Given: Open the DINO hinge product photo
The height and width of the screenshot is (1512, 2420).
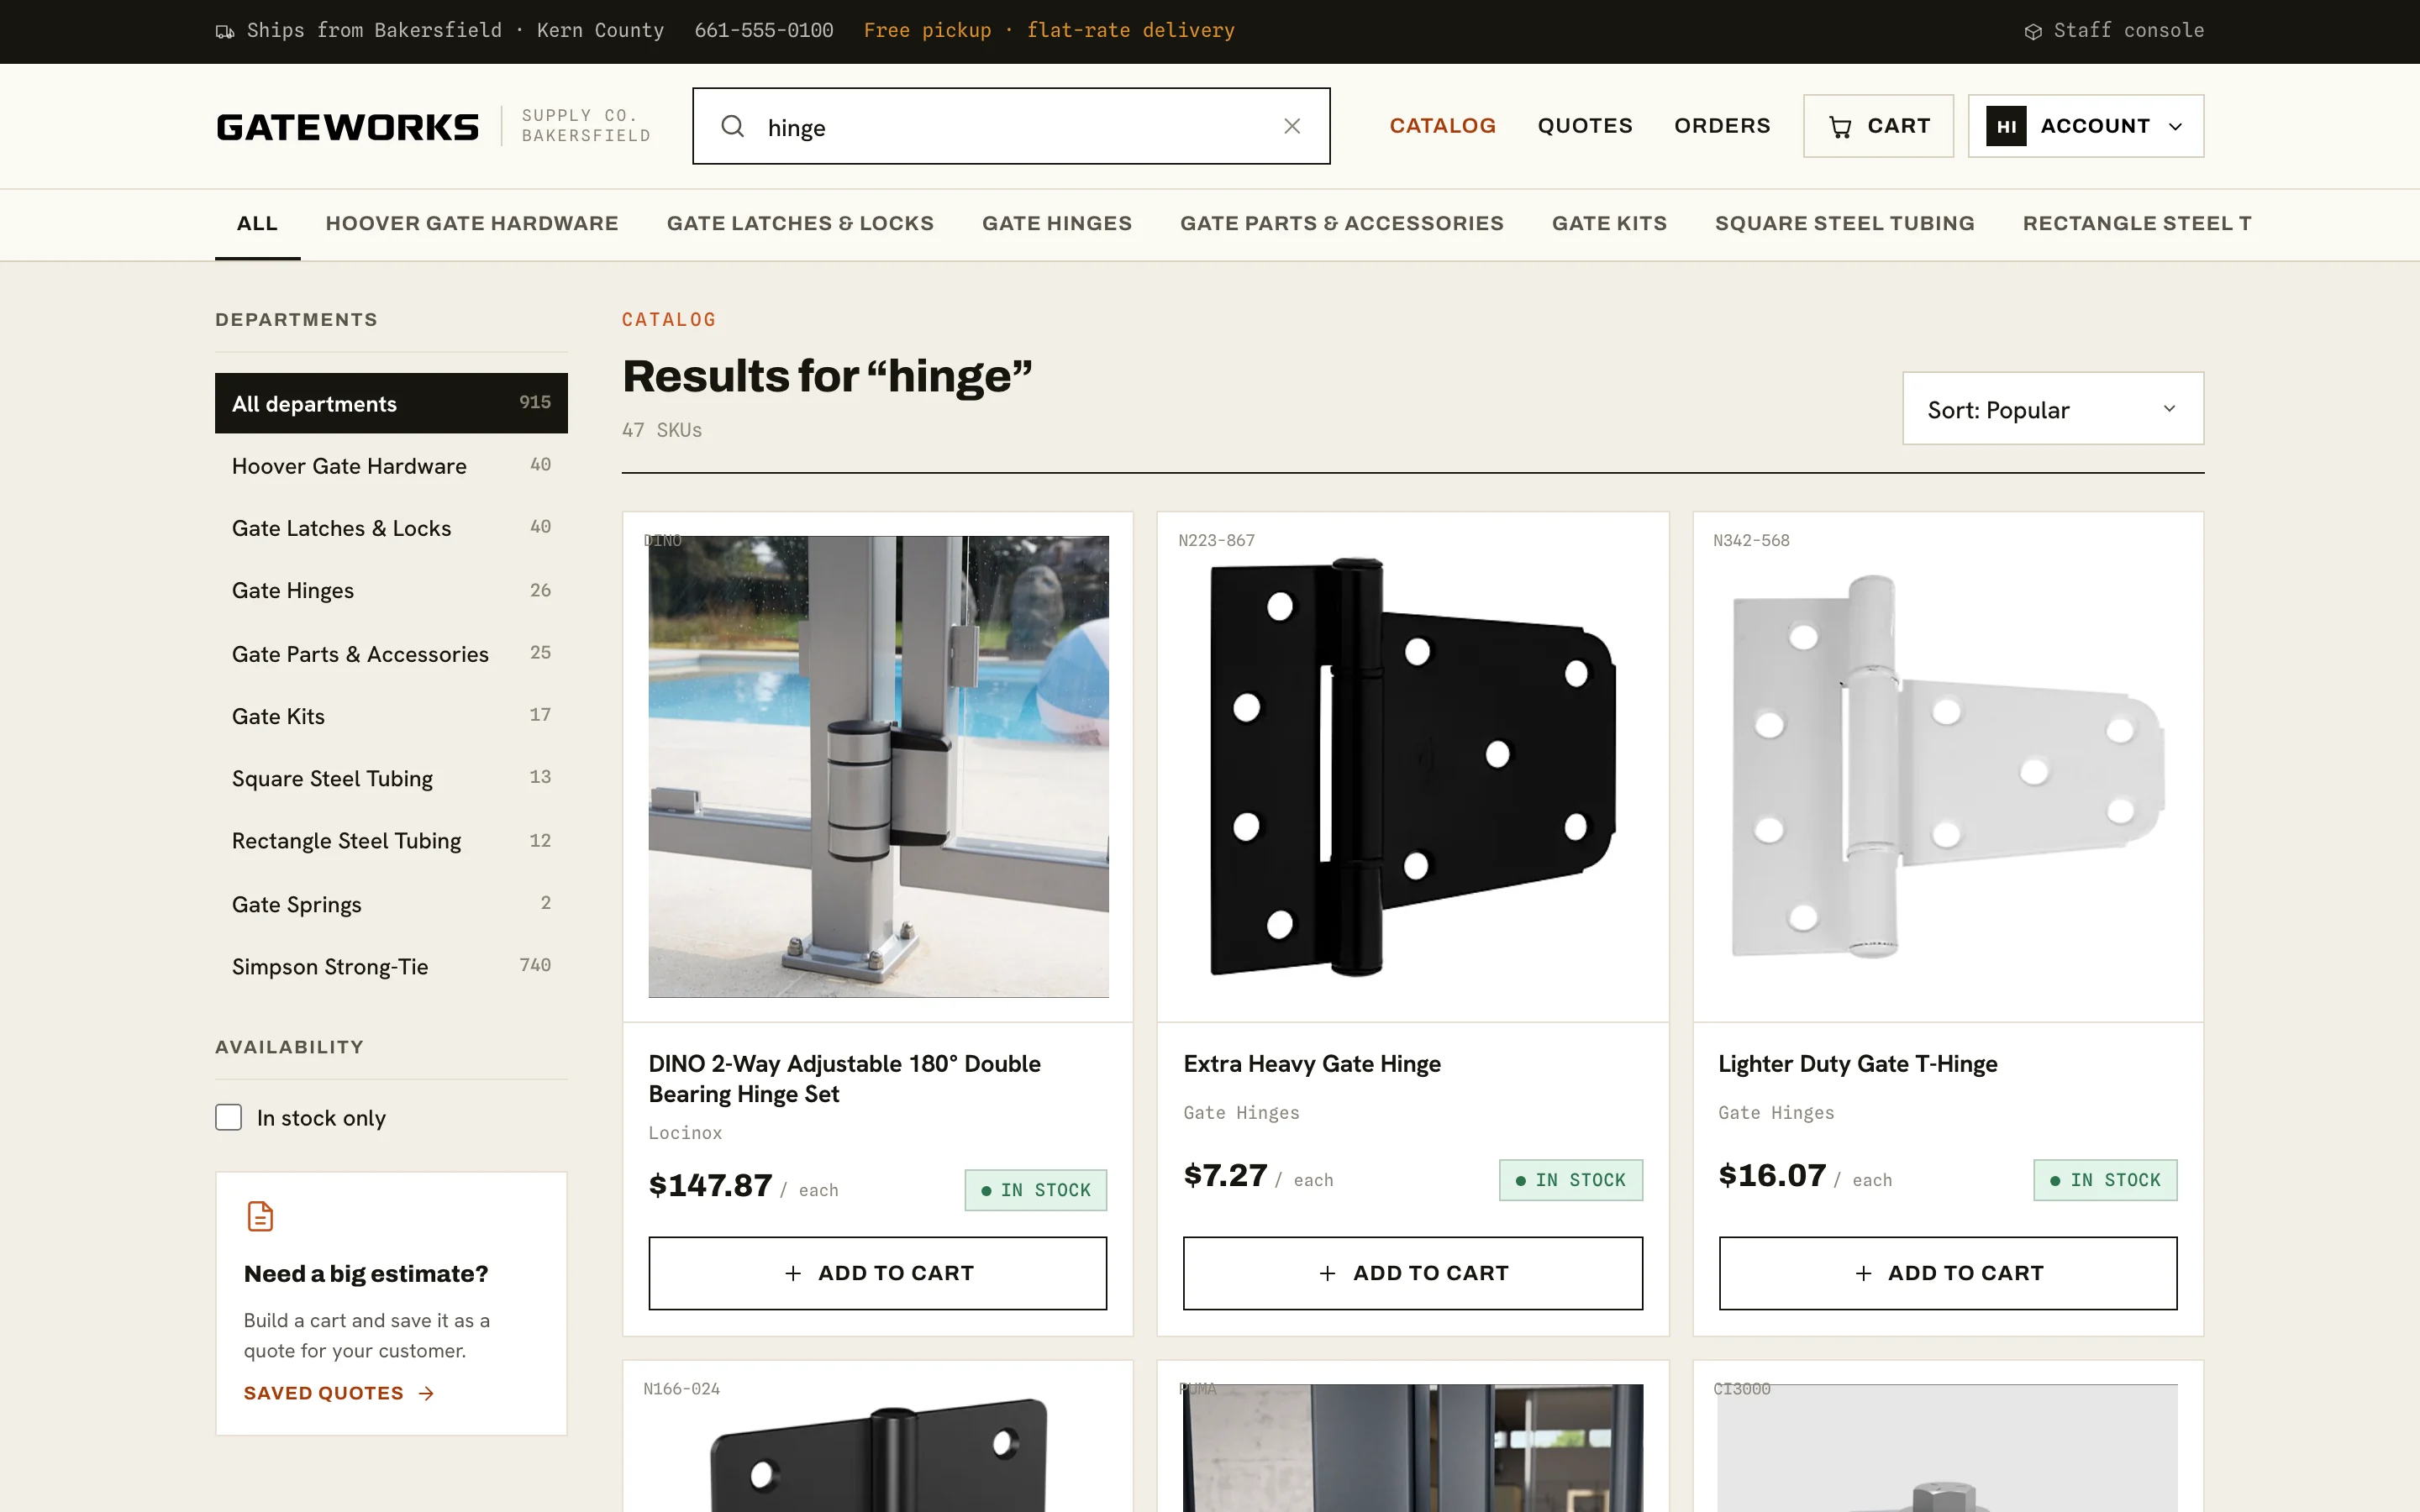Looking at the screenshot, I should point(878,767).
